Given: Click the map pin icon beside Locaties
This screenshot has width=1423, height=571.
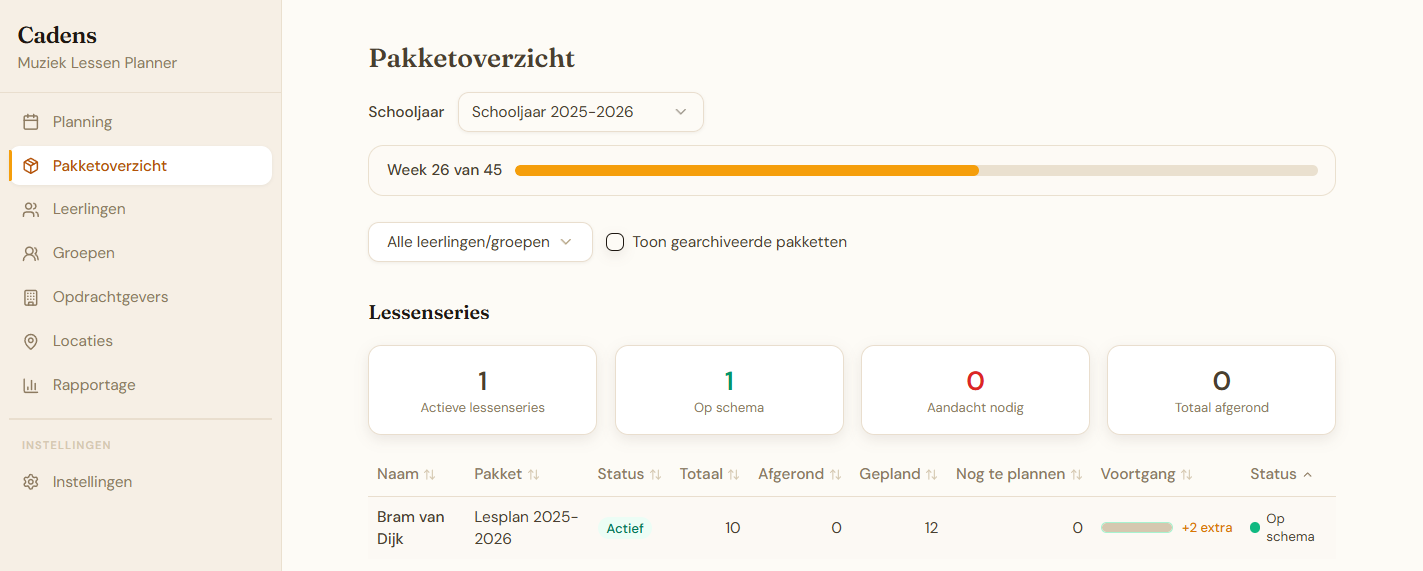Looking at the screenshot, I should [x=31, y=341].
